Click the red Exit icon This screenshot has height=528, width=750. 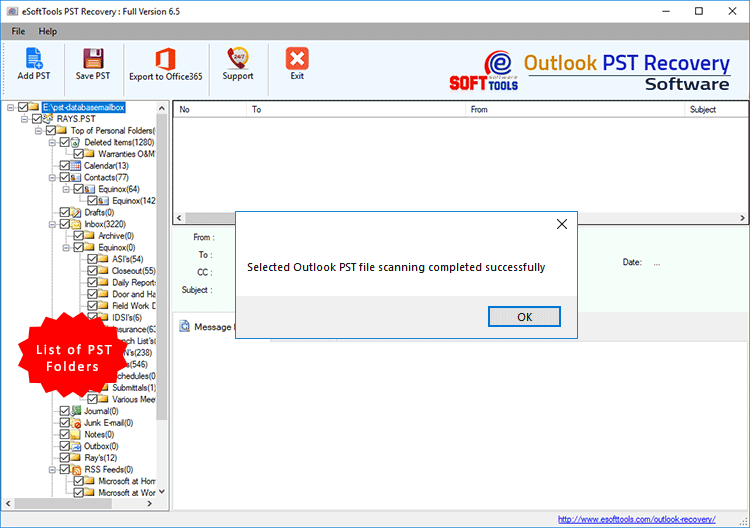(x=297, y=58)
